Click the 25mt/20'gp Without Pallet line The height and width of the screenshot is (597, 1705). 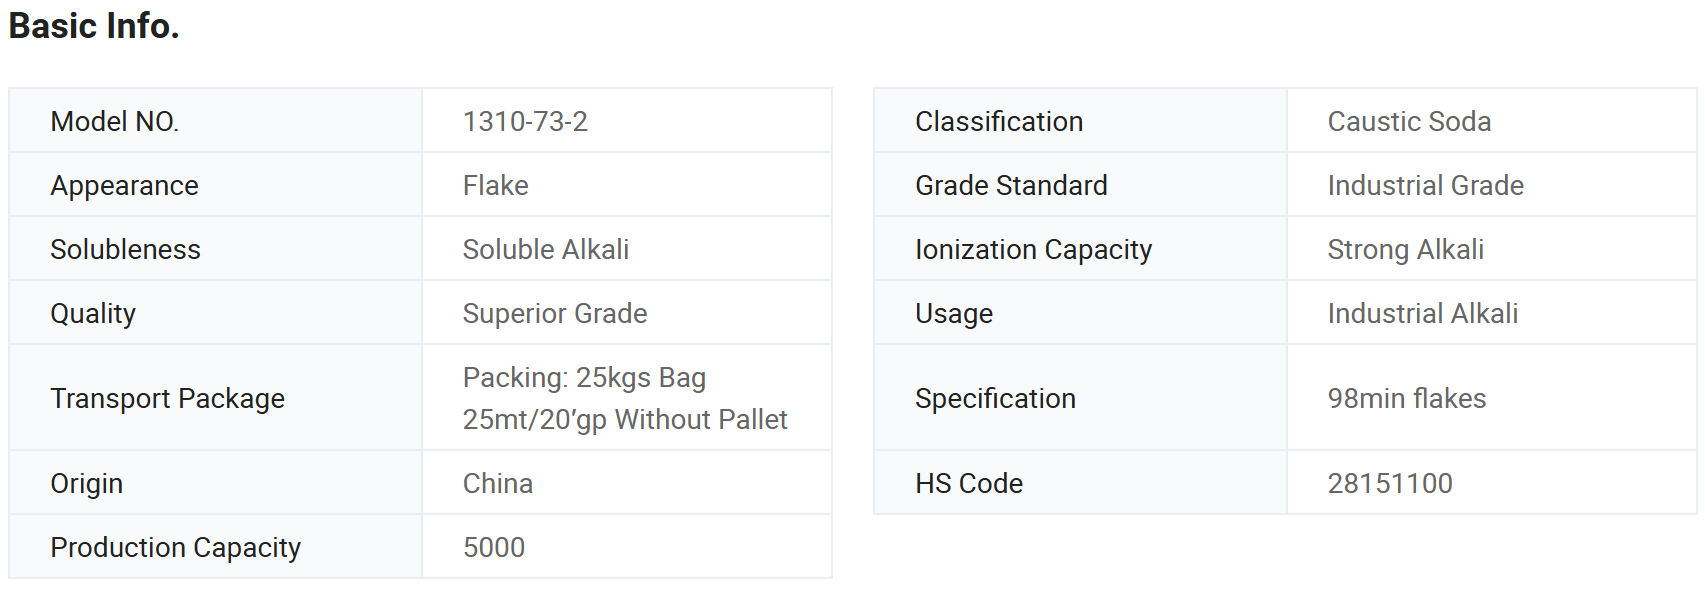(x=625, y=420)
